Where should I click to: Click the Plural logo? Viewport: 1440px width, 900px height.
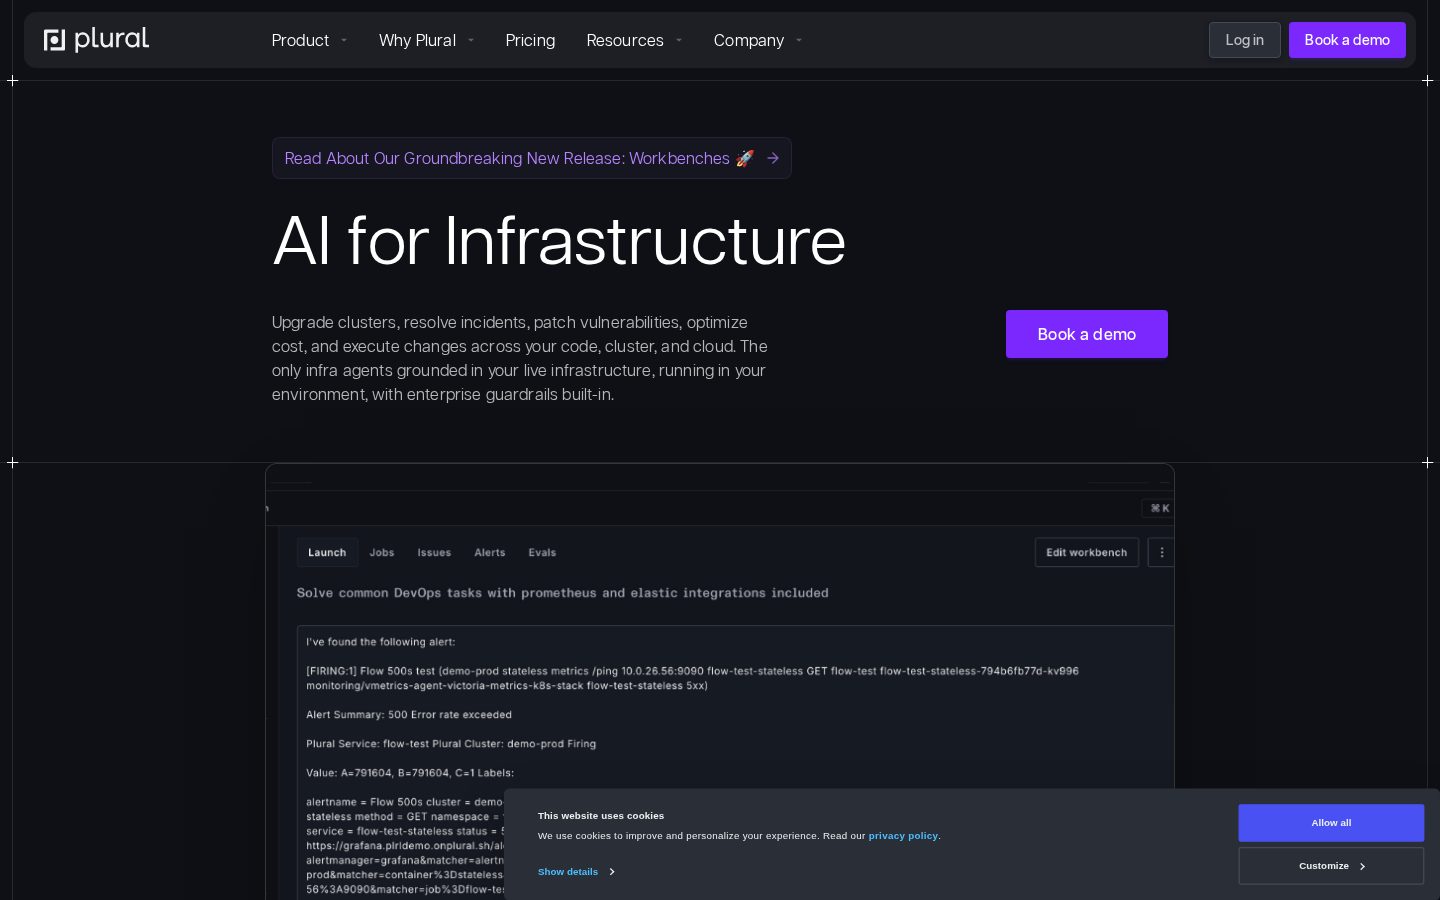point(97,40)
